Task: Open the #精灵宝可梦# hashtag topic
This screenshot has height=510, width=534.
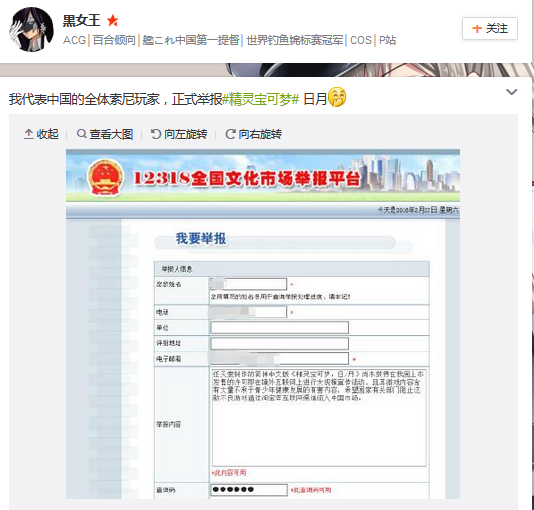Action: point(260,99)
